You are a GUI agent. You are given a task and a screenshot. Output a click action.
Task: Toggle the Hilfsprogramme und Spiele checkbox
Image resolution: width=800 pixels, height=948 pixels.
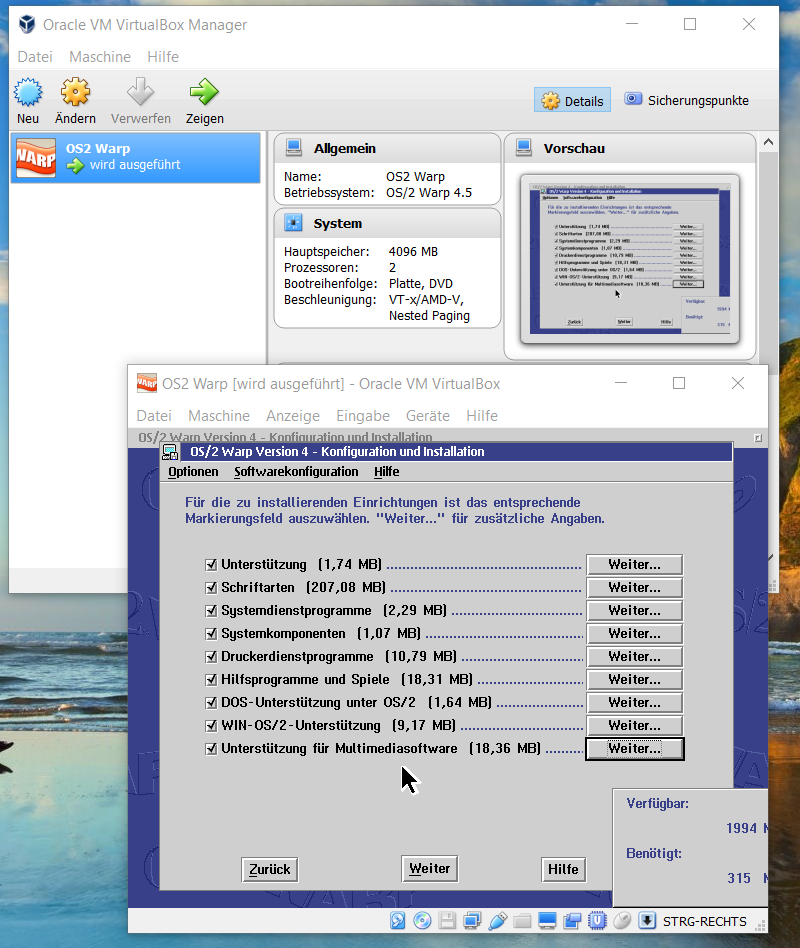tap(211, 680)
